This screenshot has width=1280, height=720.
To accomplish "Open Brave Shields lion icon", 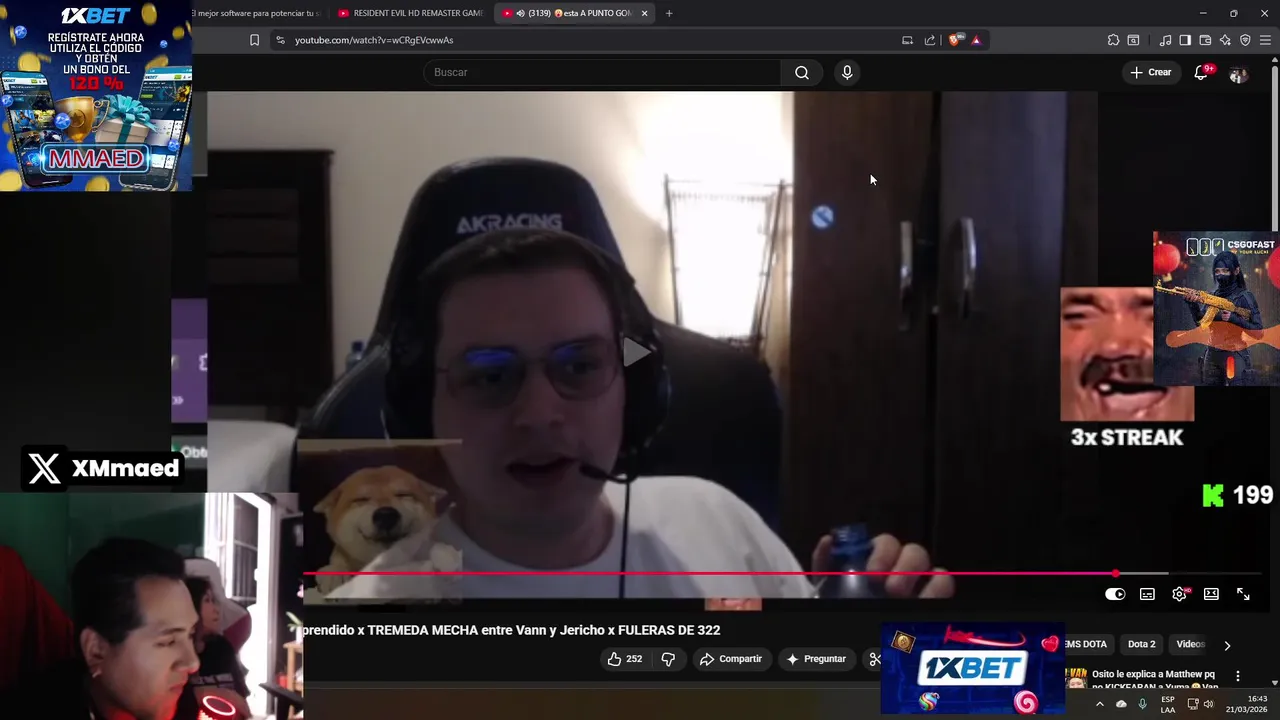I will coord(955,40).
